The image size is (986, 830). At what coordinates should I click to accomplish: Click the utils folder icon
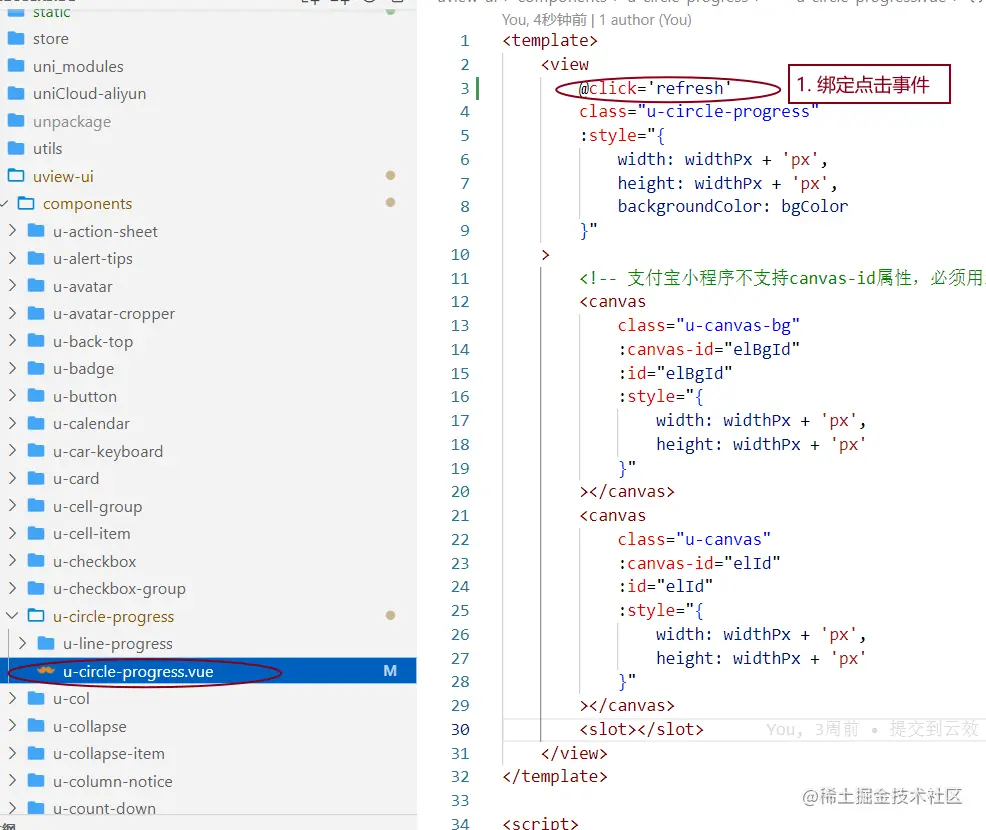pos(16,148)
